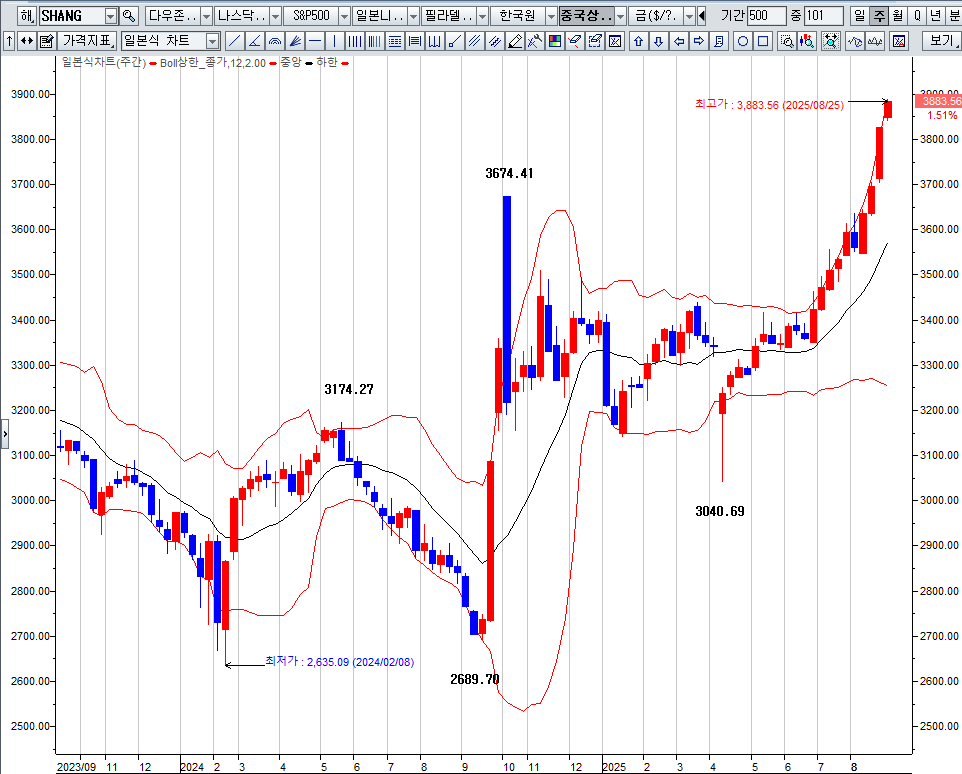Pick the circle shape drawing tool
Screen dimensions: 962x774
(743, 41)
